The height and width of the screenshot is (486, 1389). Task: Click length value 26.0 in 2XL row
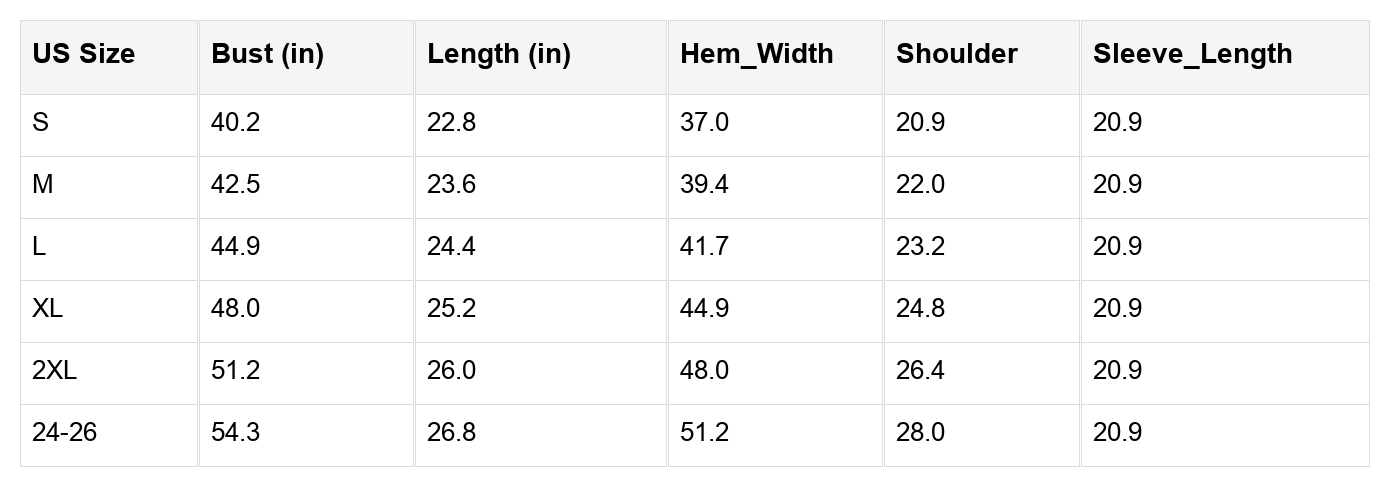tap(451, 371)
